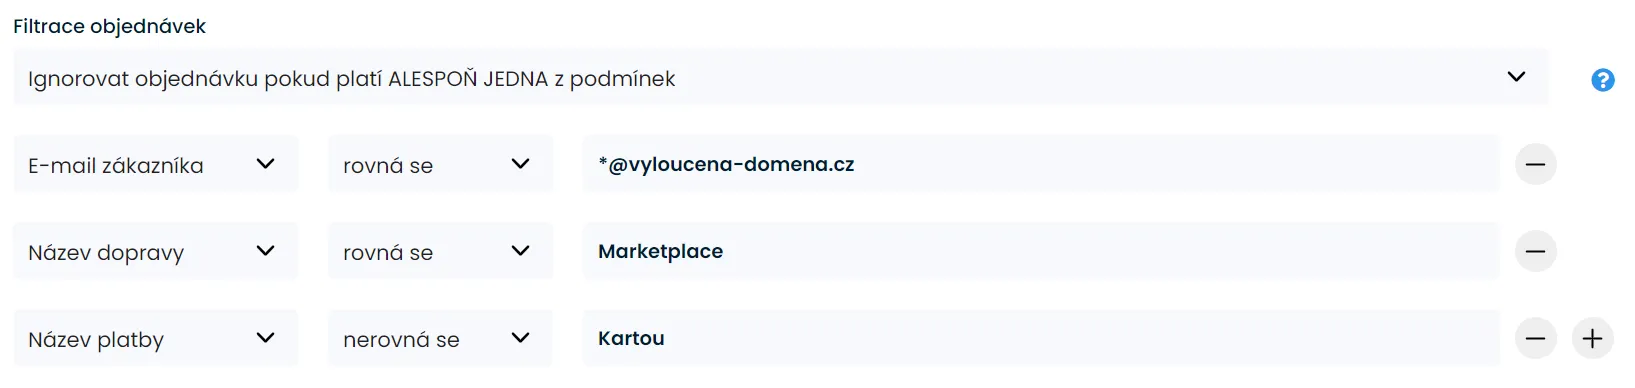Open the rovná se operator in e-mail row
Screen dimensions: 1635x388
click(440, 164)
